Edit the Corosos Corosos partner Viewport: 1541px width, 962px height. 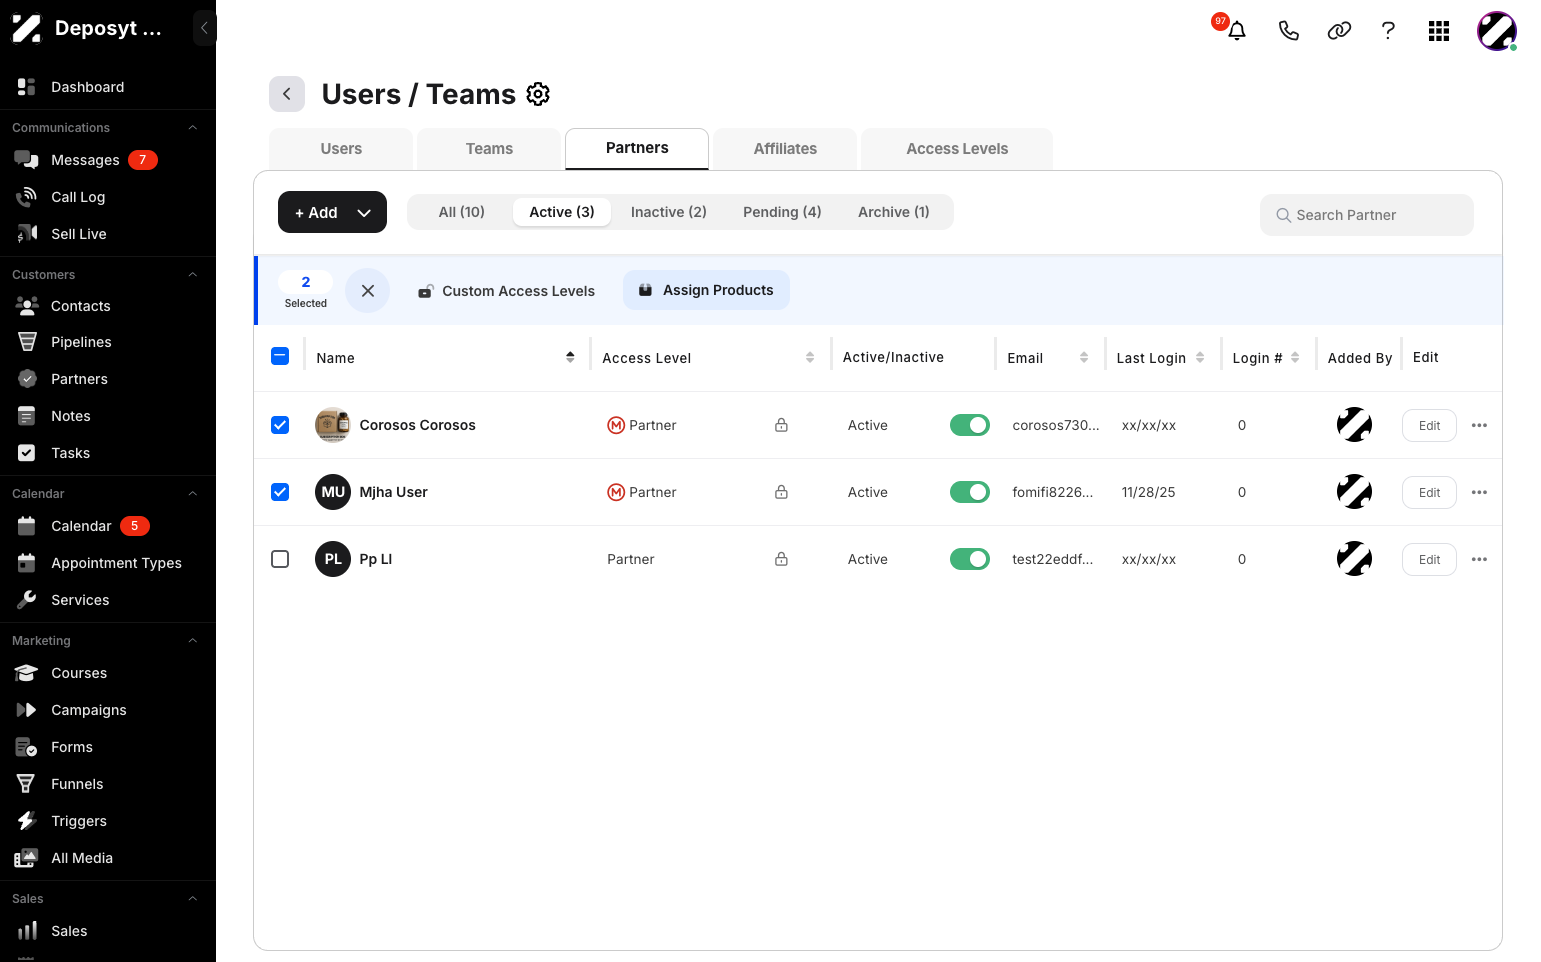click(x=1429, y=426)
